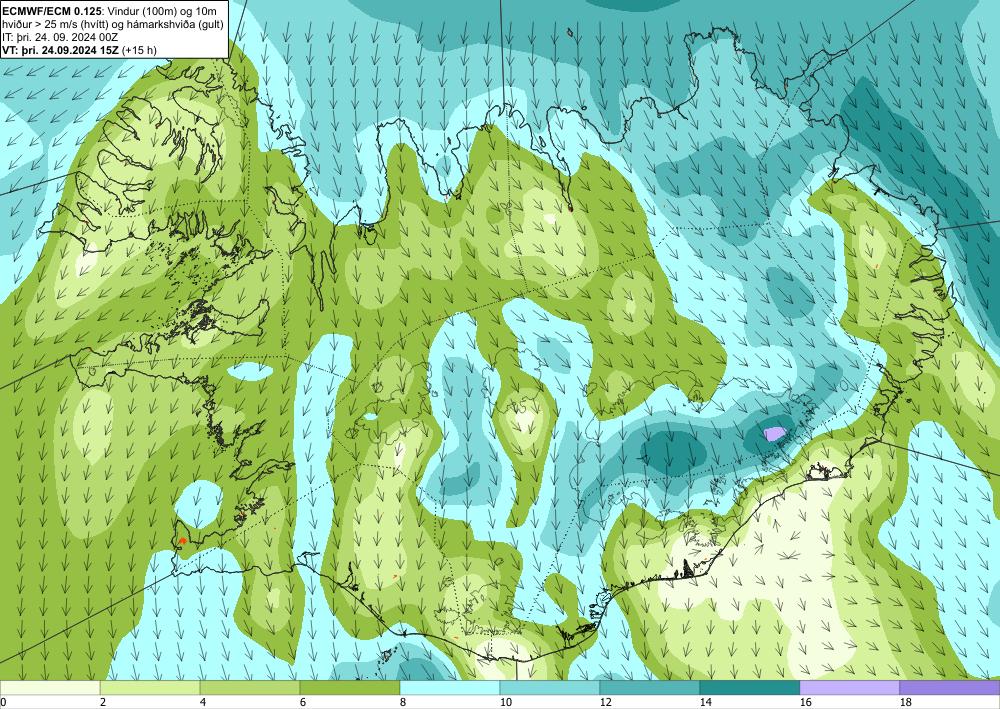This screenshot has width=1000, height=709.
Task: Click the green 4–6 m/s legend swatch
Action: (x=250, y=688)
